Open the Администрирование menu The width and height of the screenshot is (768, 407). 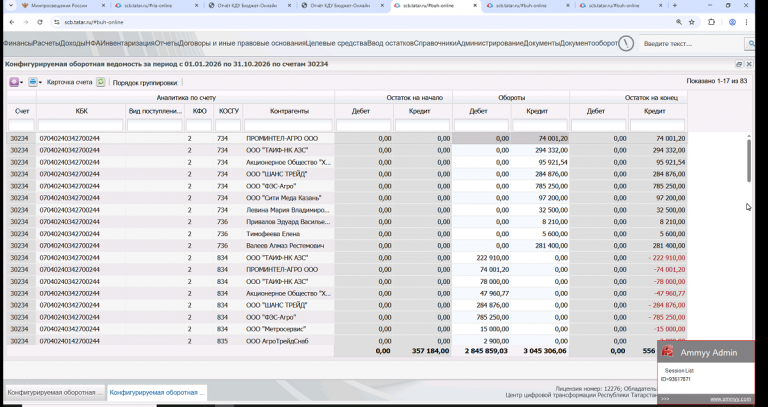tap(490, 43)
